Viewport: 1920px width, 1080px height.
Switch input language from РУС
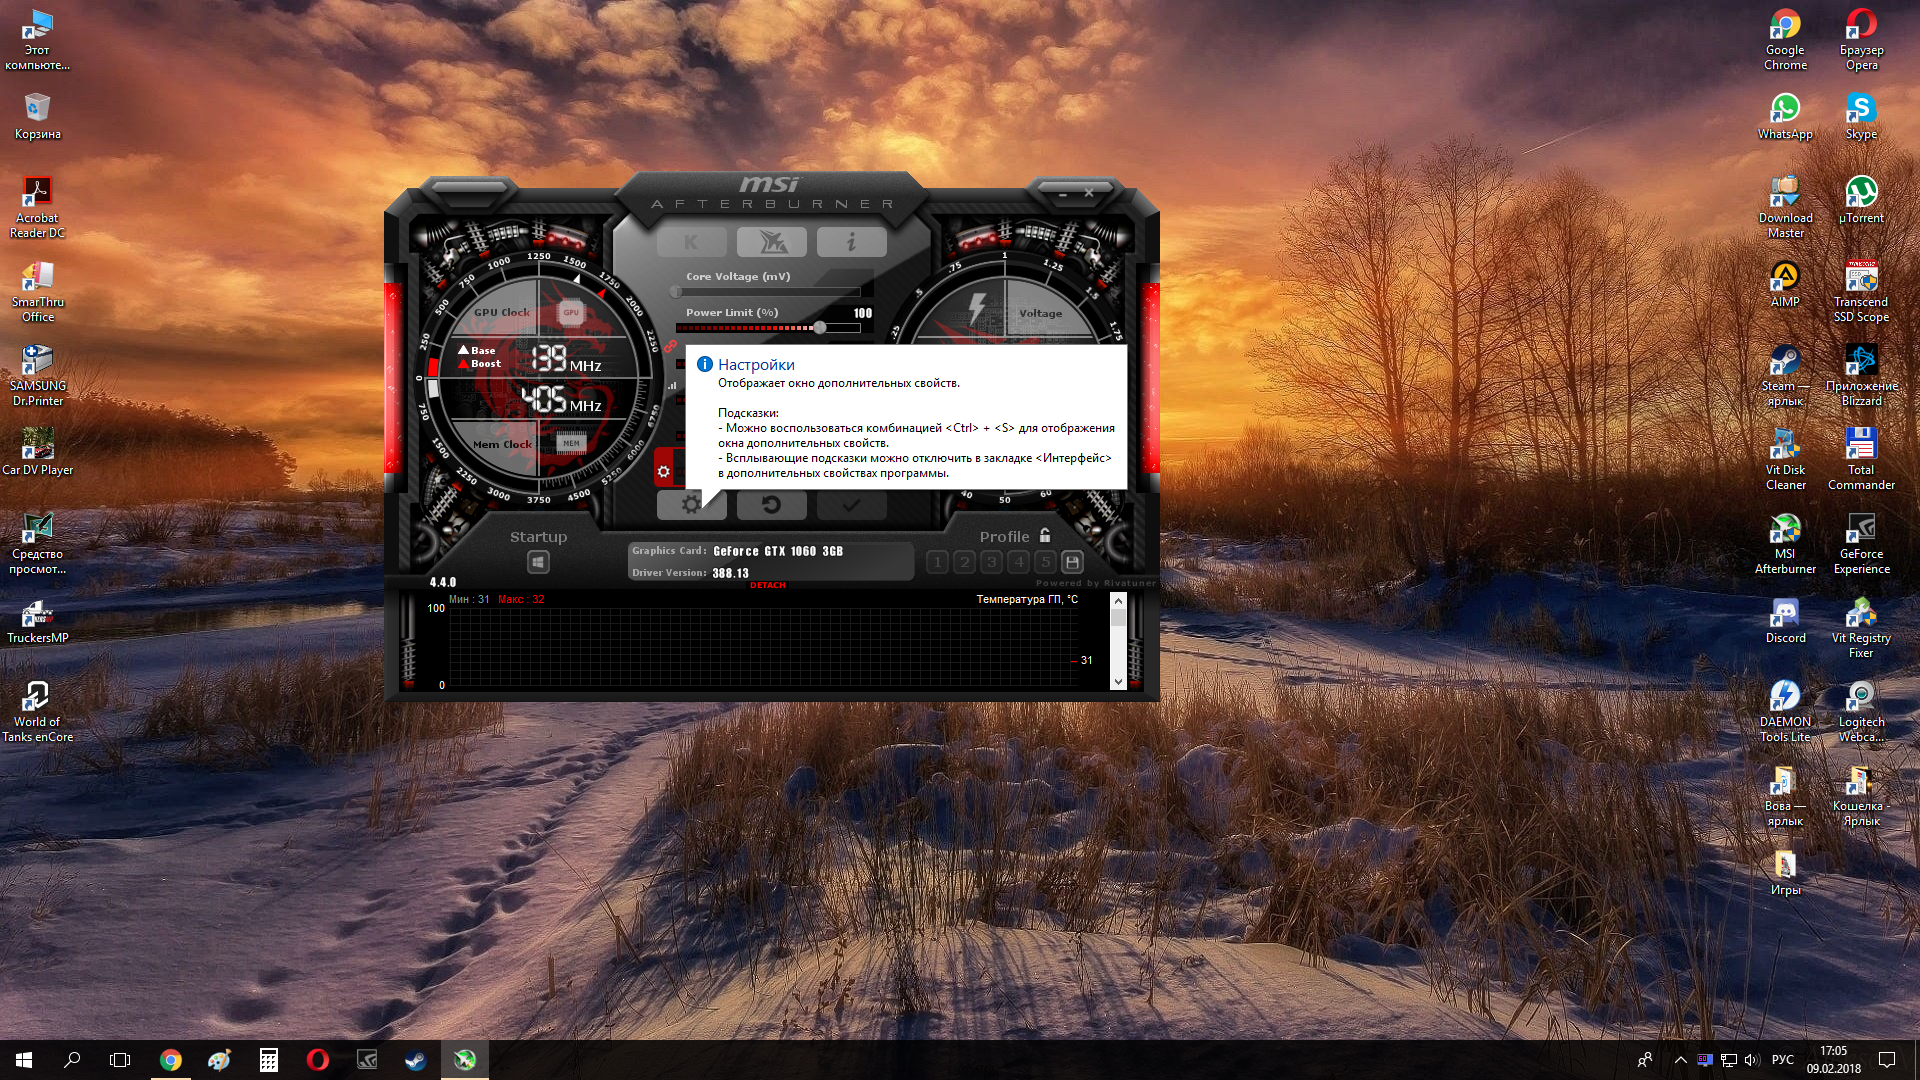pyautogui.click(x=1782, y=1060)
